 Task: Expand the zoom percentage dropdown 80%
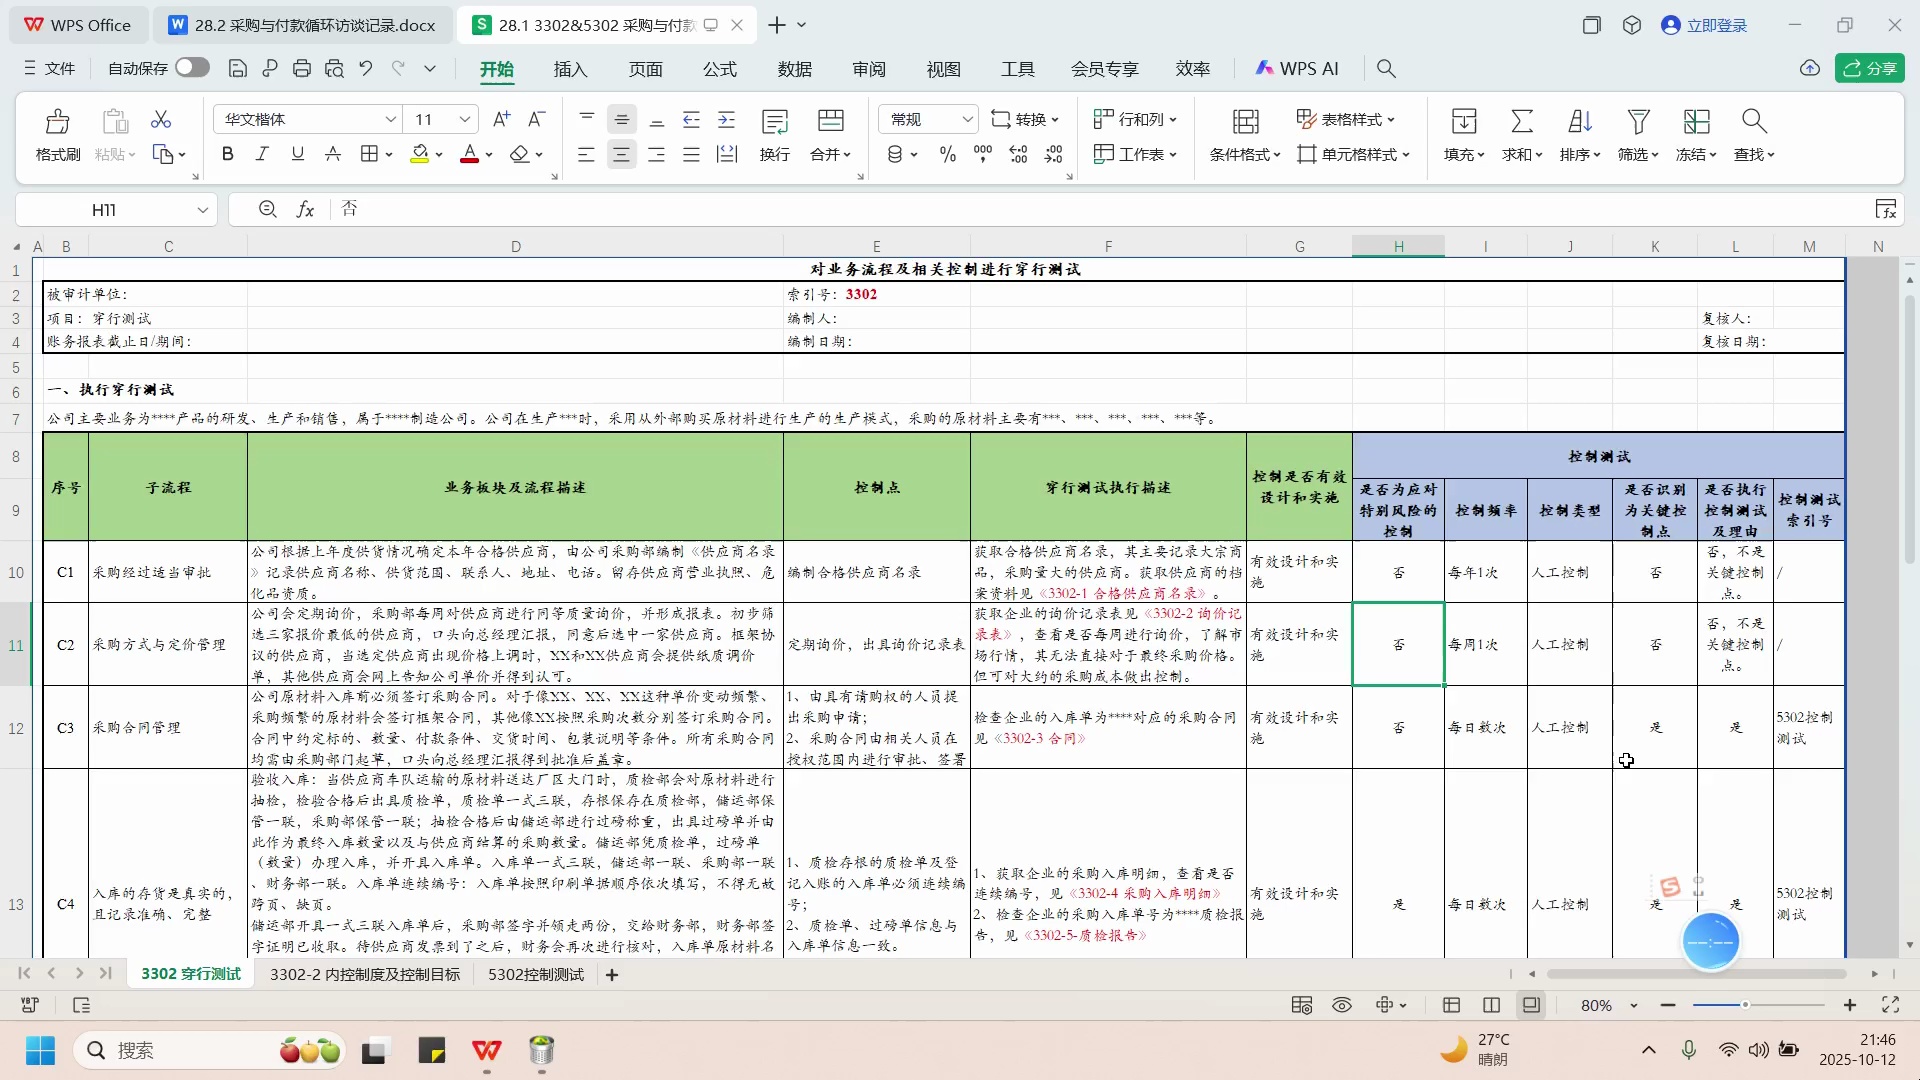[1634, 1005]
